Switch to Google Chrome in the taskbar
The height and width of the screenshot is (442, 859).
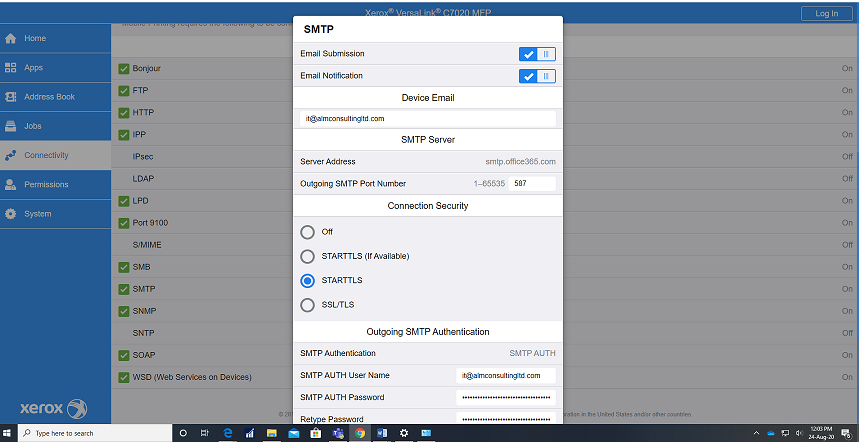[x=360, y=433]
